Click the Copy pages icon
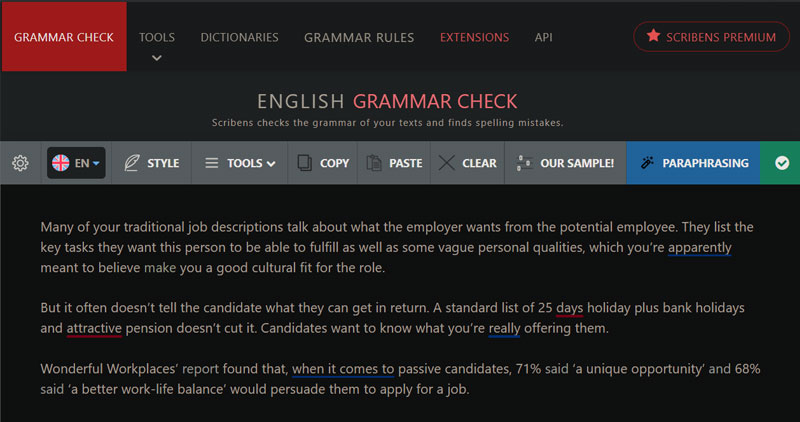Screen dimensions: 800x422 (304, 163)
